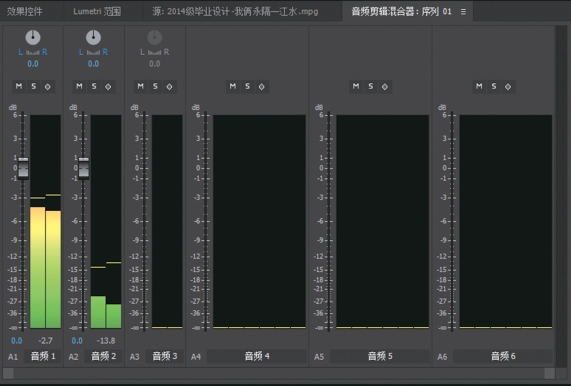Mute track A3 with its M button
The height and width of the screenshot is (386, 571).
point(141,86)
